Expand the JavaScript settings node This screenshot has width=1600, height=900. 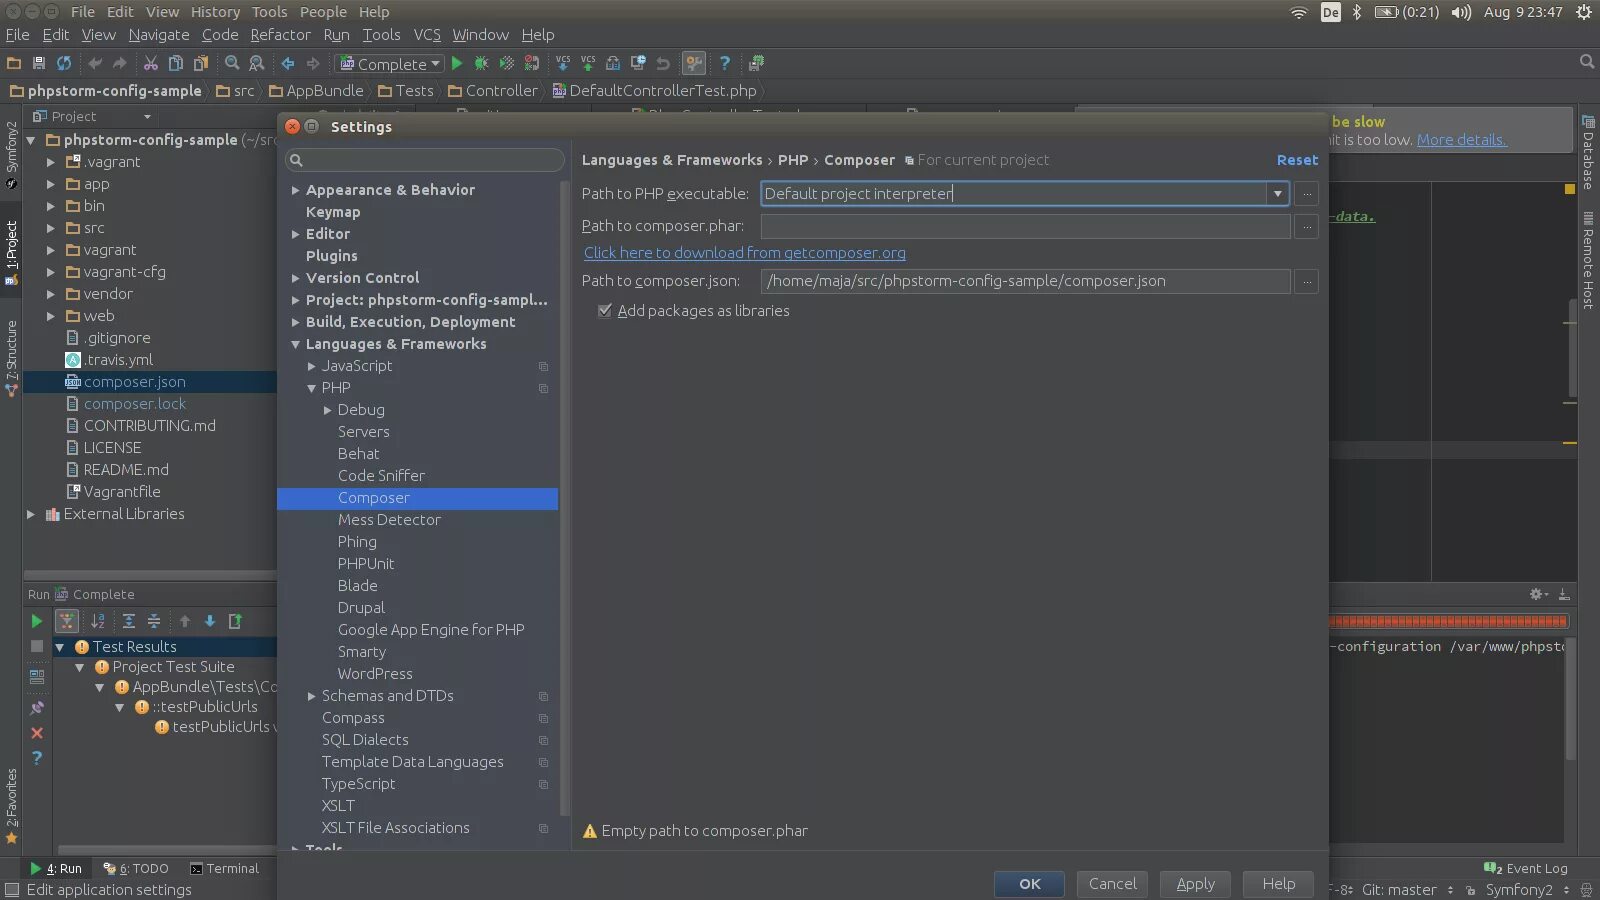(311, 366)
